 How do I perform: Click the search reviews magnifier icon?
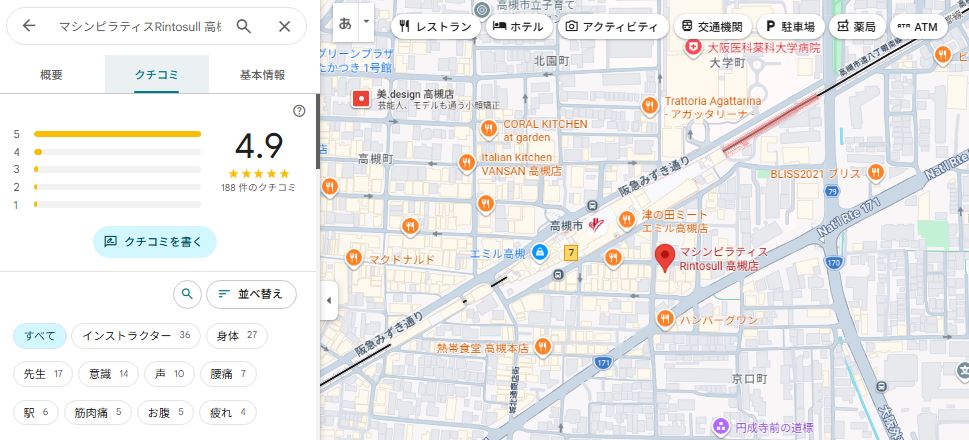point(186,294)
